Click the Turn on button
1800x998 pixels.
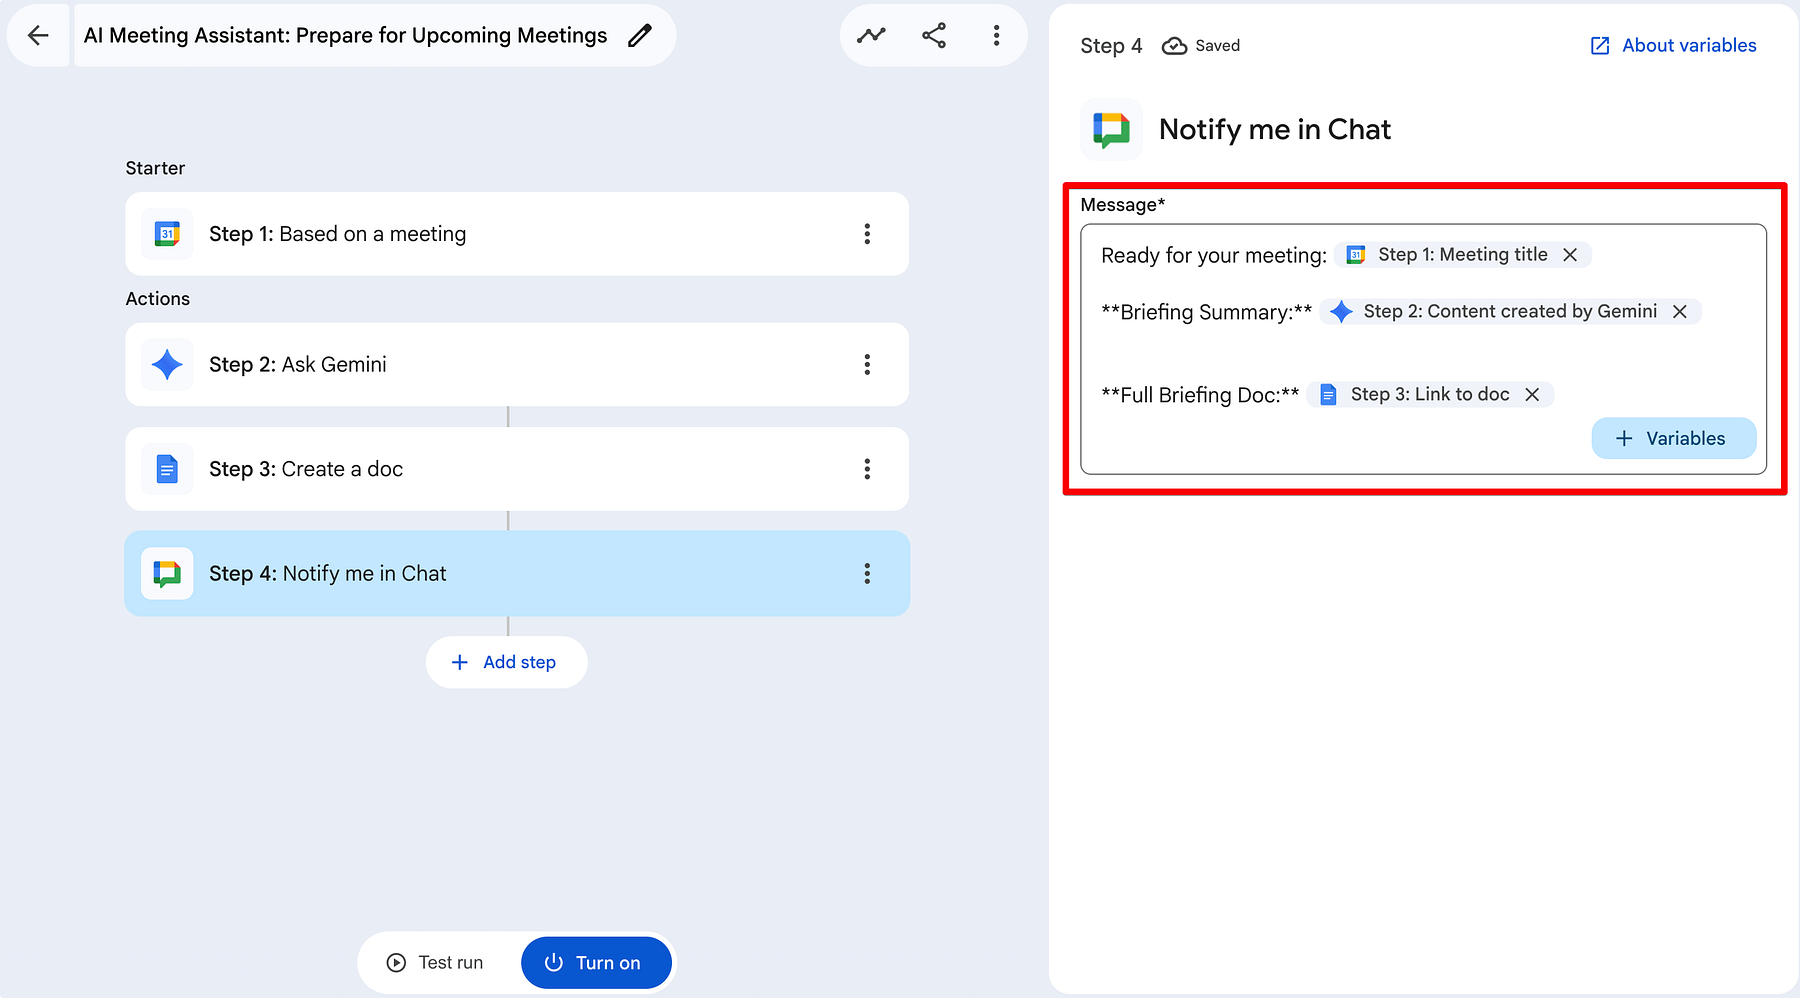pyautogui.click(x=595, y=962)
